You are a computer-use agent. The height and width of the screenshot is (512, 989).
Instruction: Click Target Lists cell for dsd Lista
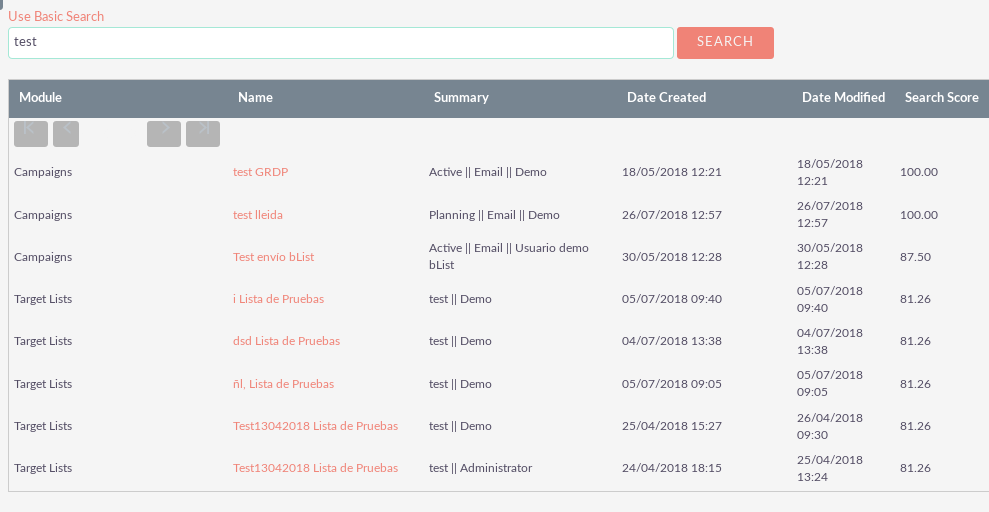(x=43, y=341)
